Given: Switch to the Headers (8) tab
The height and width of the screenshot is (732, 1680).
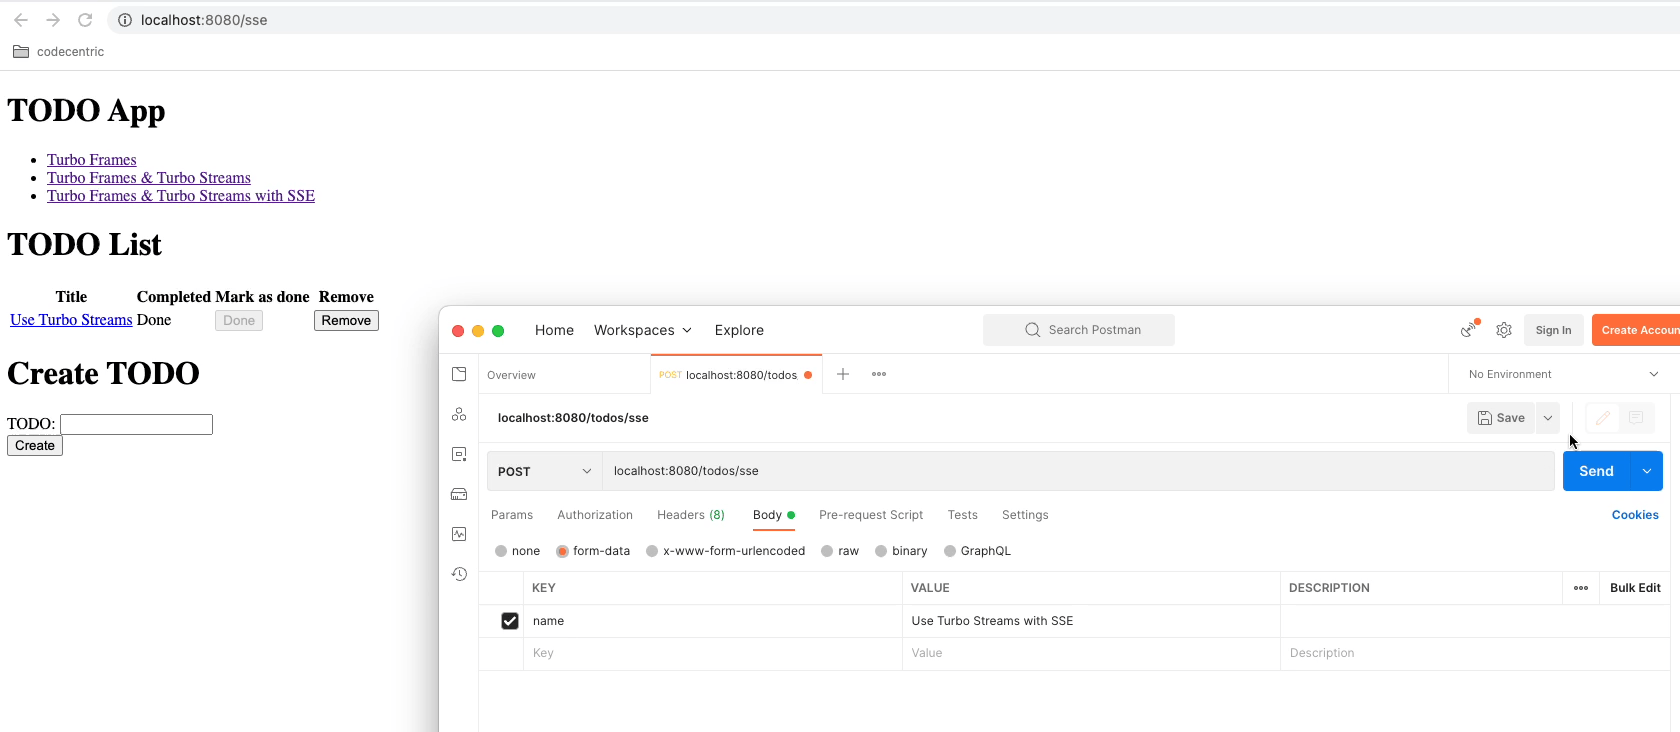Looking at the screenshot, I should point(690,515).
